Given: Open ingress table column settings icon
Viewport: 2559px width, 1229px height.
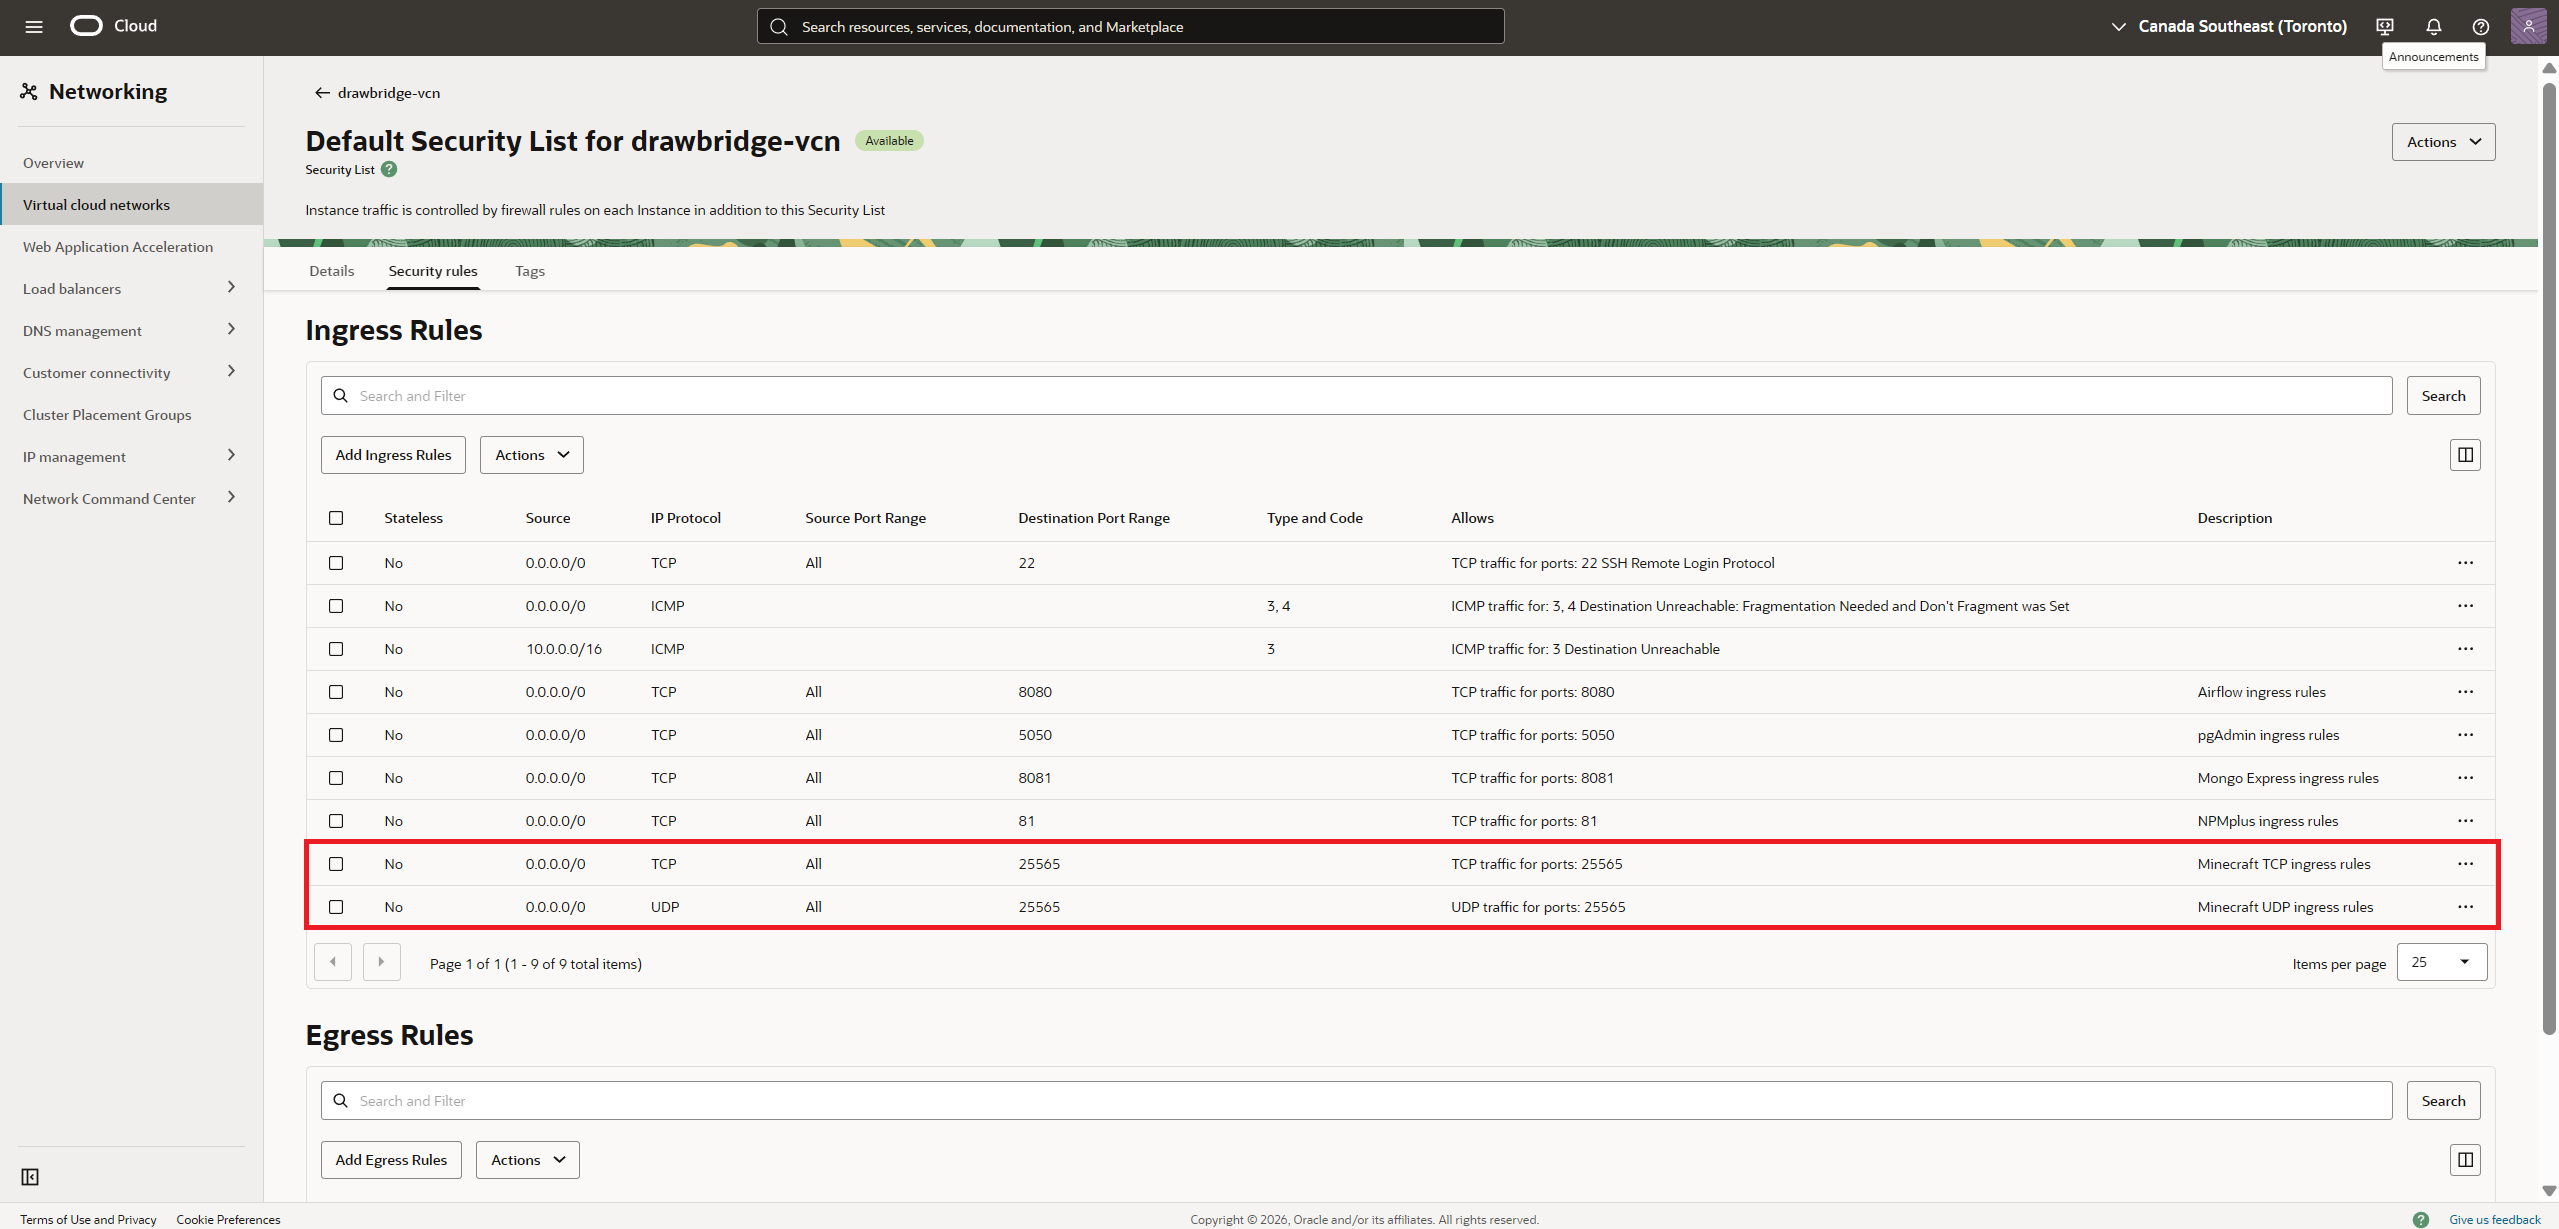Looking at the screenshot, I should tap(2465, 455).
